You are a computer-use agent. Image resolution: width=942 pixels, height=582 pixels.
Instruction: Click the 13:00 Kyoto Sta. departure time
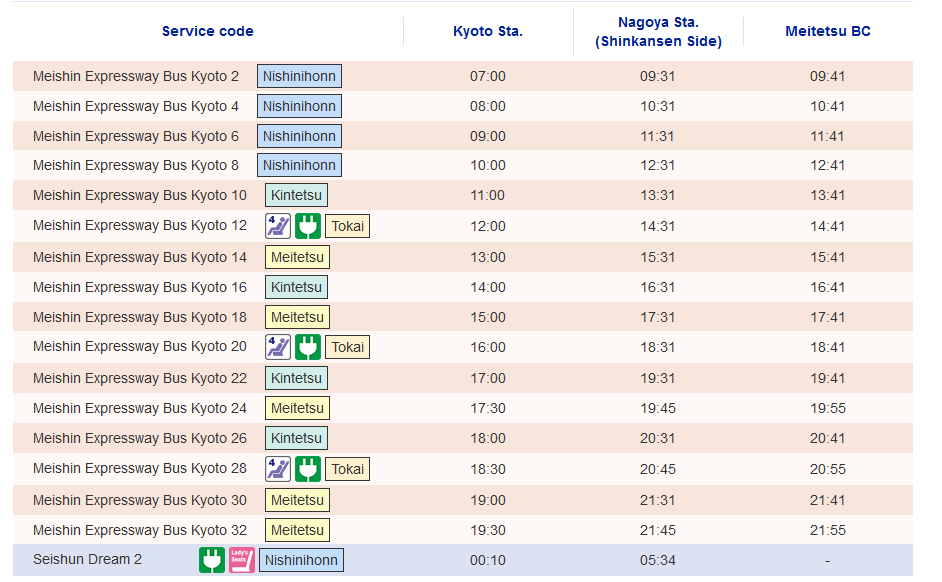pos(488,257)
